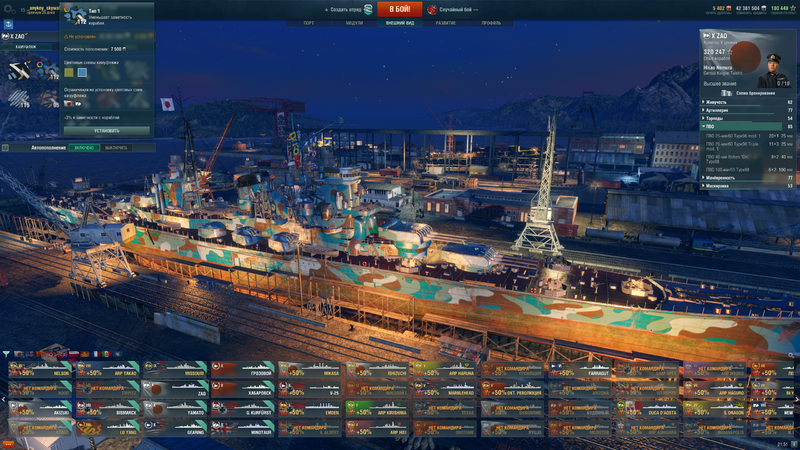Select the MISSOURI ship card
Screen dimensions: 800x450
175,369
